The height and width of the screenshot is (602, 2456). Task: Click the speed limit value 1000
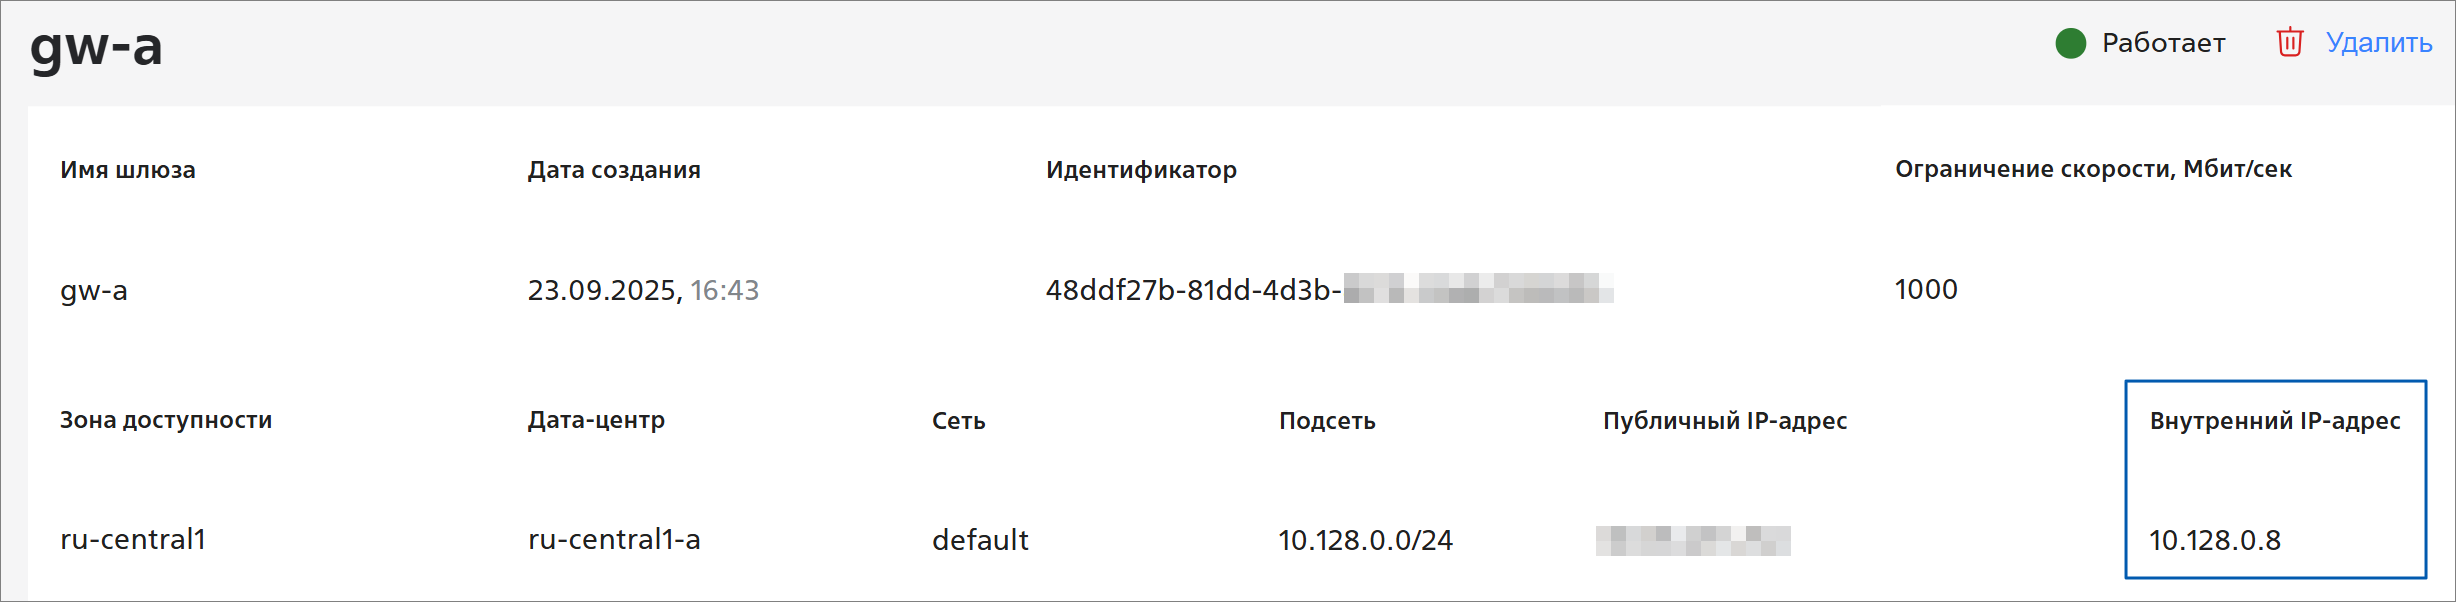coord(1926,290)
